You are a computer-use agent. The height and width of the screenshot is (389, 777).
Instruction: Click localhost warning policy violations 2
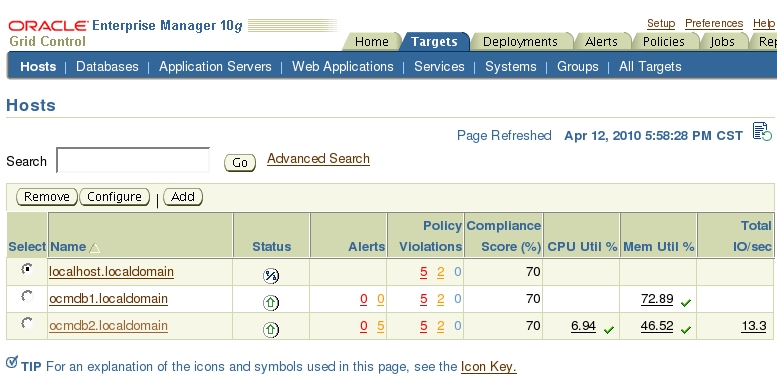pos(441,272)
